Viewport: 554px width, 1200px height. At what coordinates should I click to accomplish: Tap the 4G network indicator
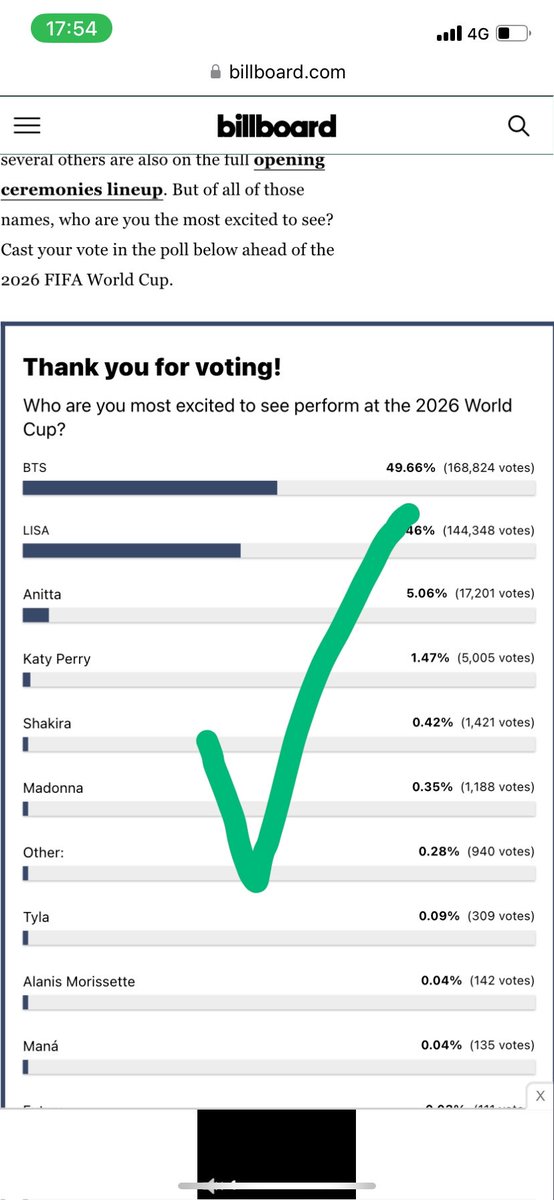click(478, 34)
